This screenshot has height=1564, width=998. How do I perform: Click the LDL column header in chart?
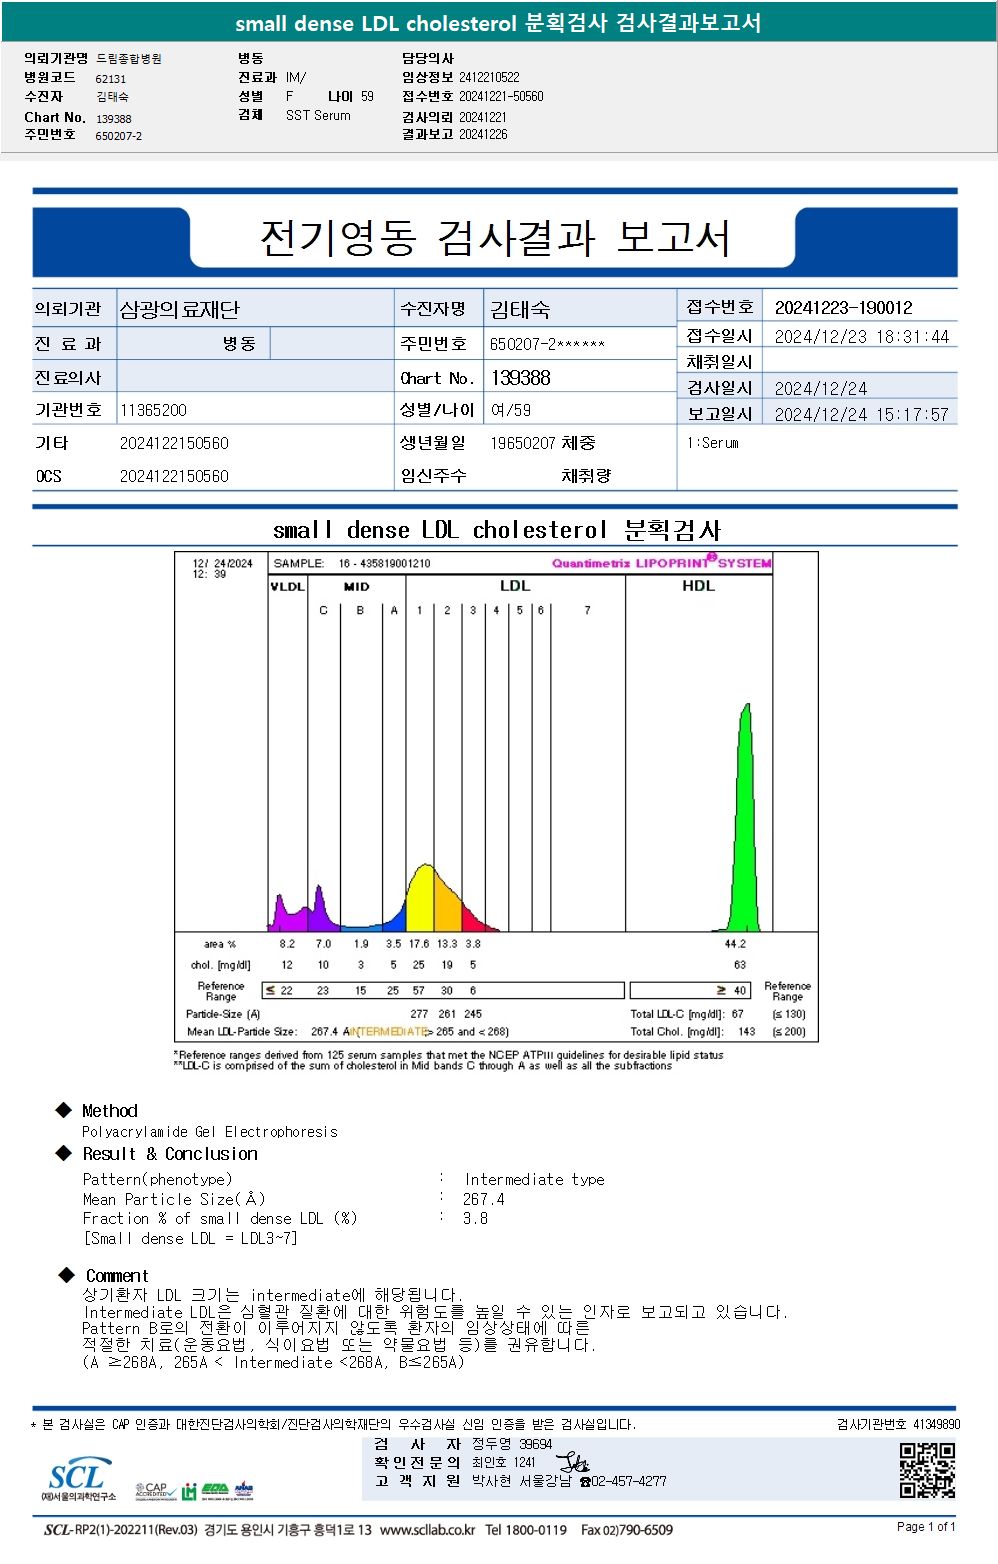[515, 586]
